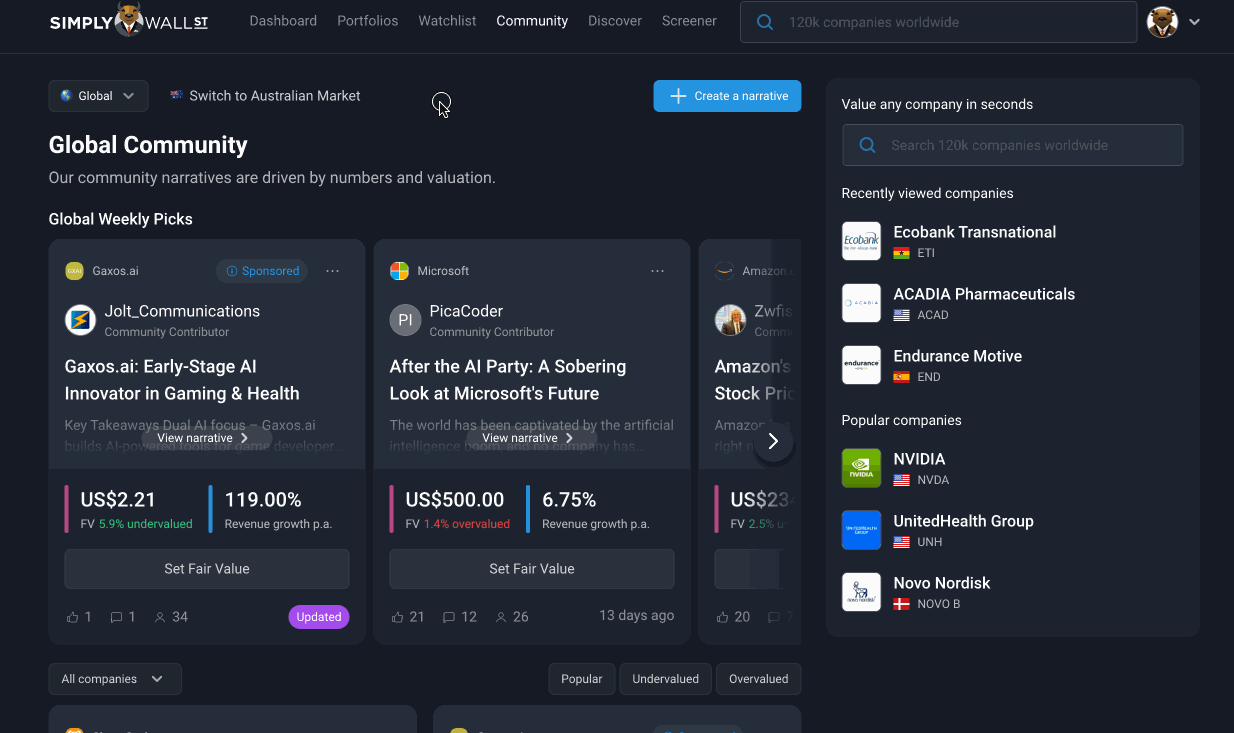Click the sidebar search magnifier icon
The height and width of the screenshot is (733, 1234).
[x=867, y=145]
